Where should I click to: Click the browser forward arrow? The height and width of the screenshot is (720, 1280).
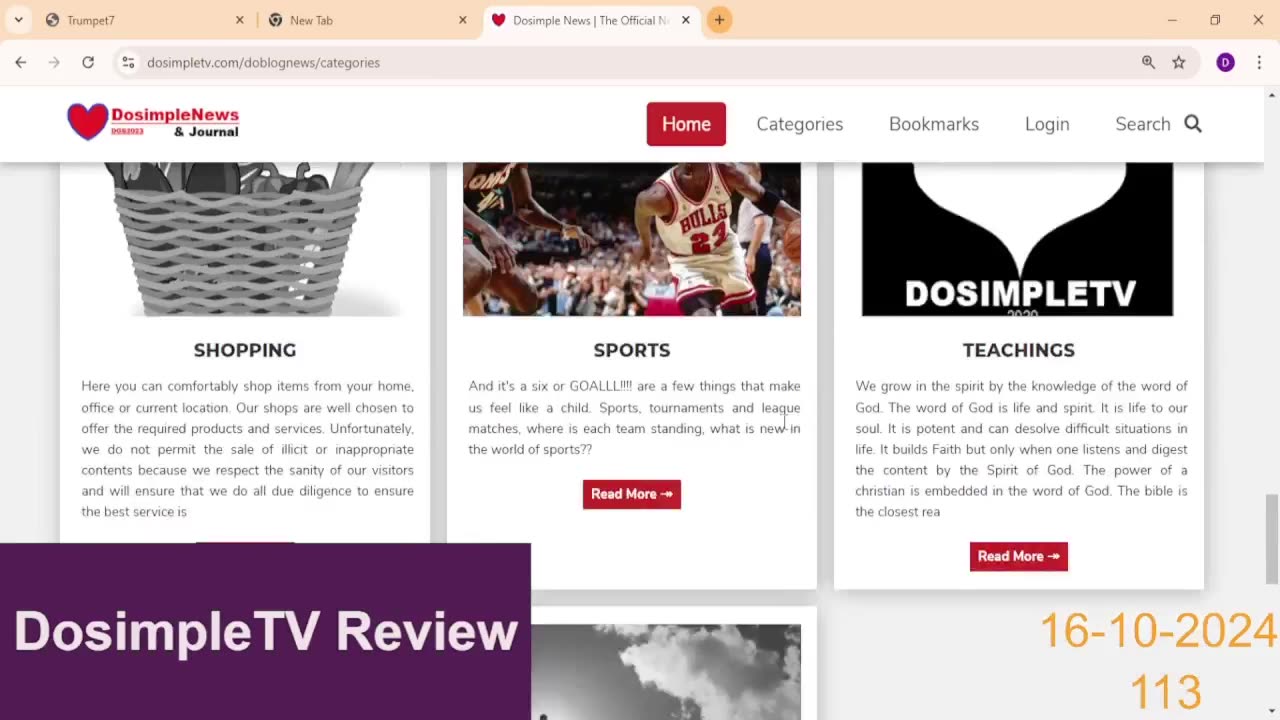tap(54, 62)
